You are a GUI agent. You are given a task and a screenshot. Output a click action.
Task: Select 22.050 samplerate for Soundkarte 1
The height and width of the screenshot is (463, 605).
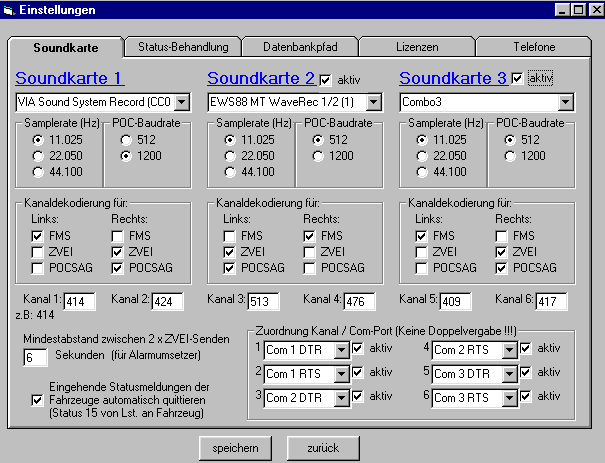pos(39,155)
